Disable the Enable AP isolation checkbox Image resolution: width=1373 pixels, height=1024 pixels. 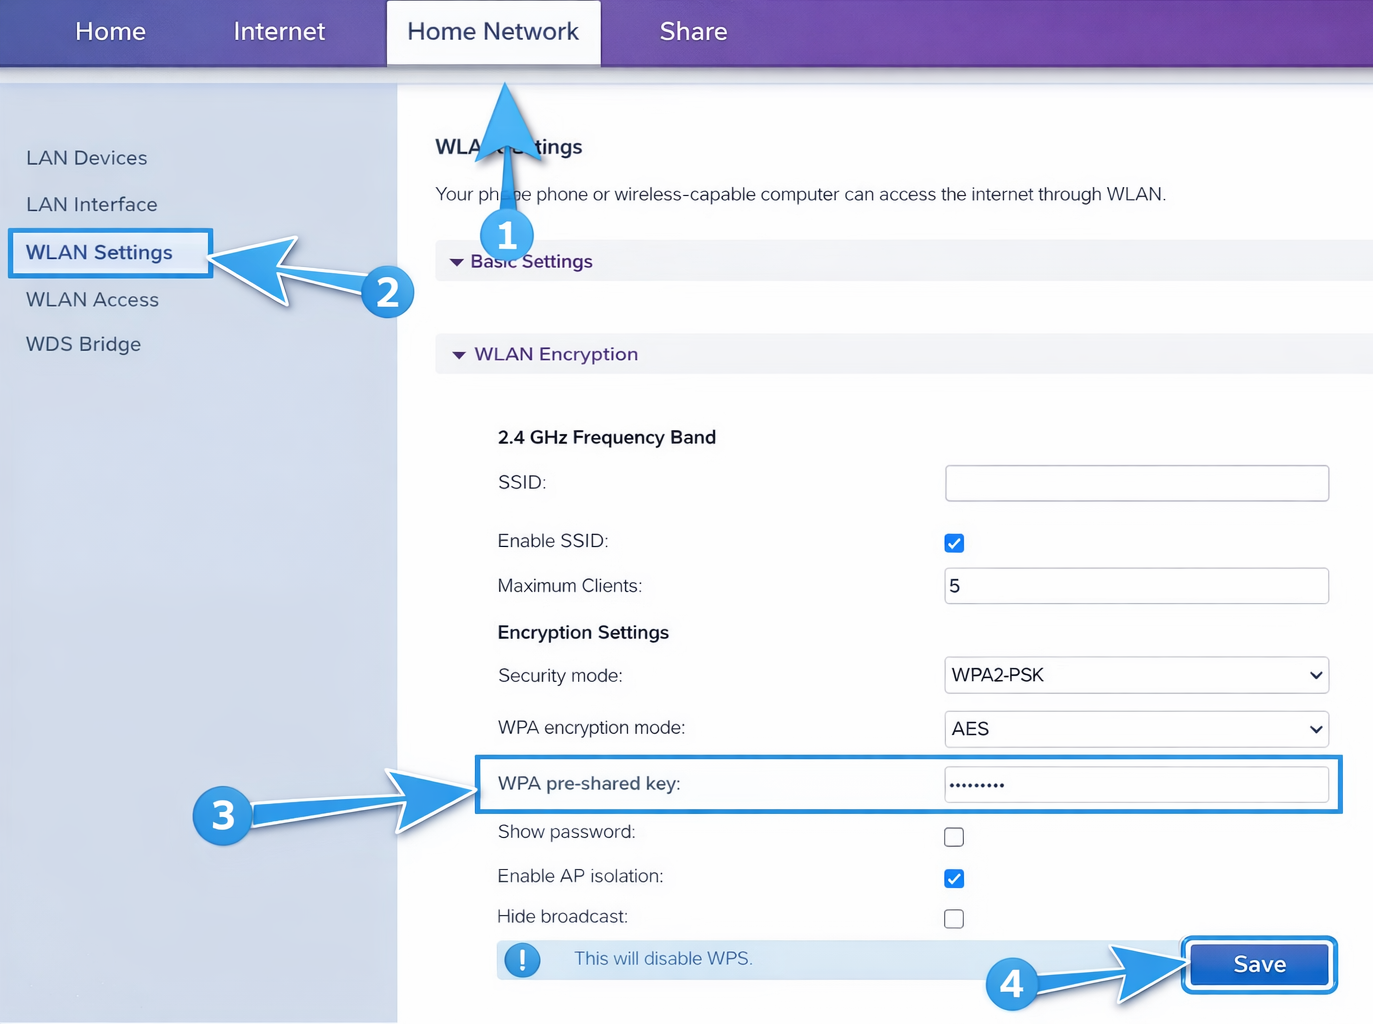[954, 879]
